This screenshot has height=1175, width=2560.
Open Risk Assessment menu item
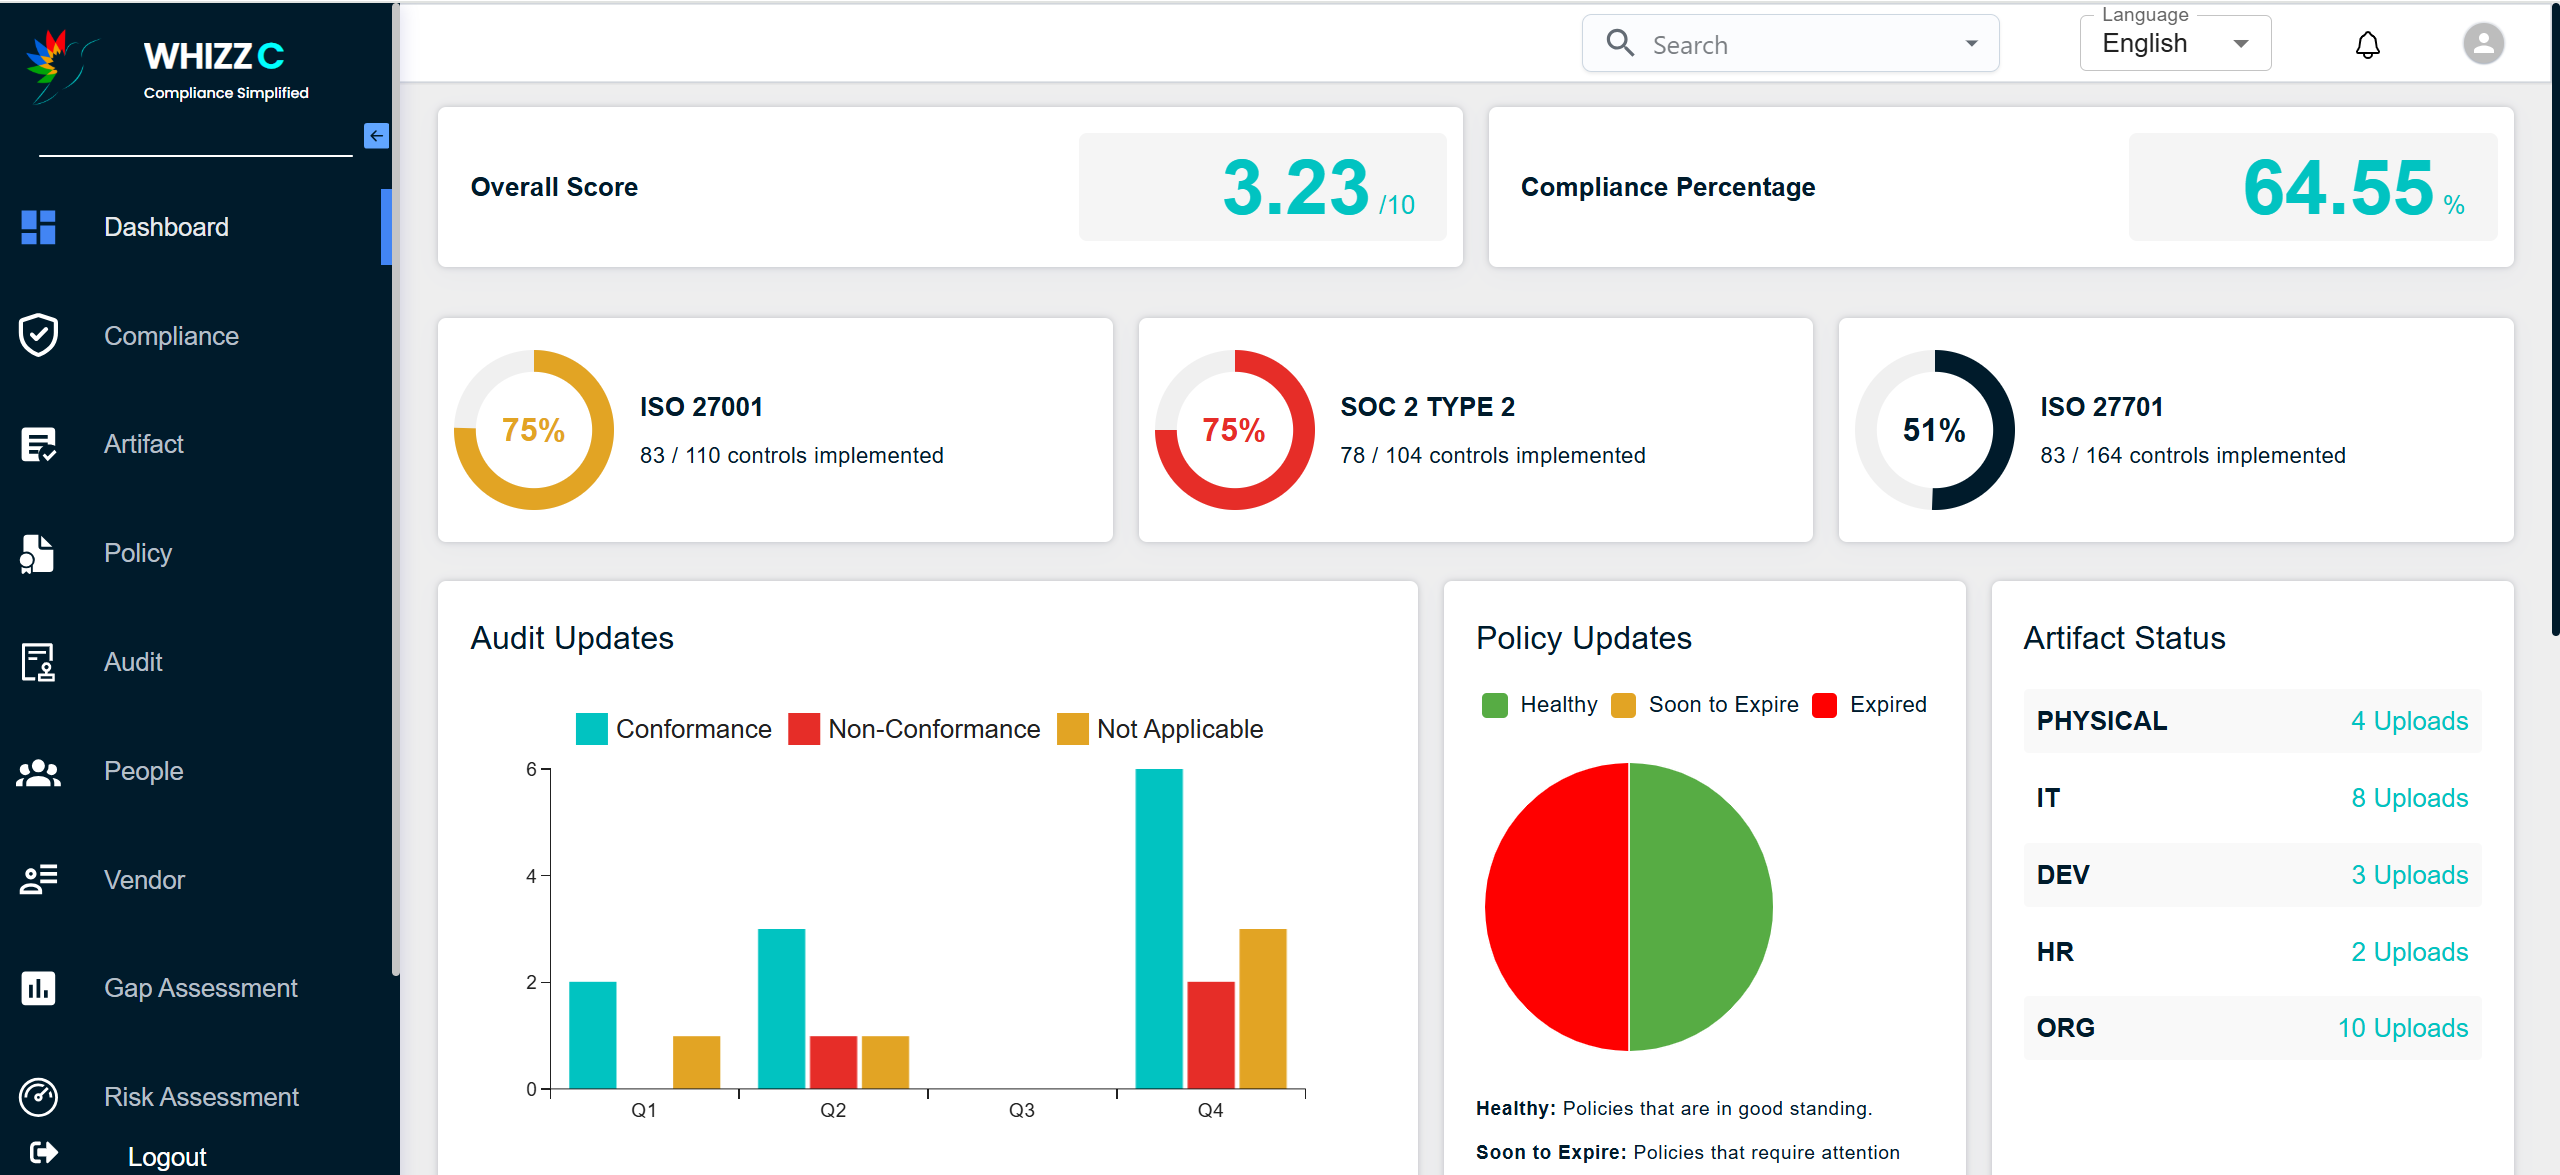coord(200,1097)
